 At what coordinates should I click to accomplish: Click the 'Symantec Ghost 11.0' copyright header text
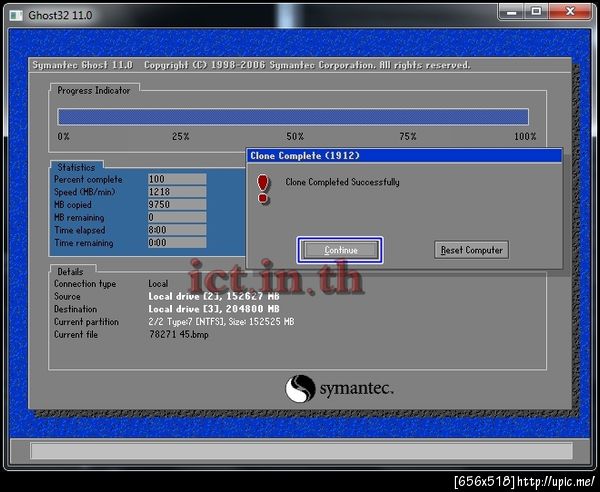251,65
